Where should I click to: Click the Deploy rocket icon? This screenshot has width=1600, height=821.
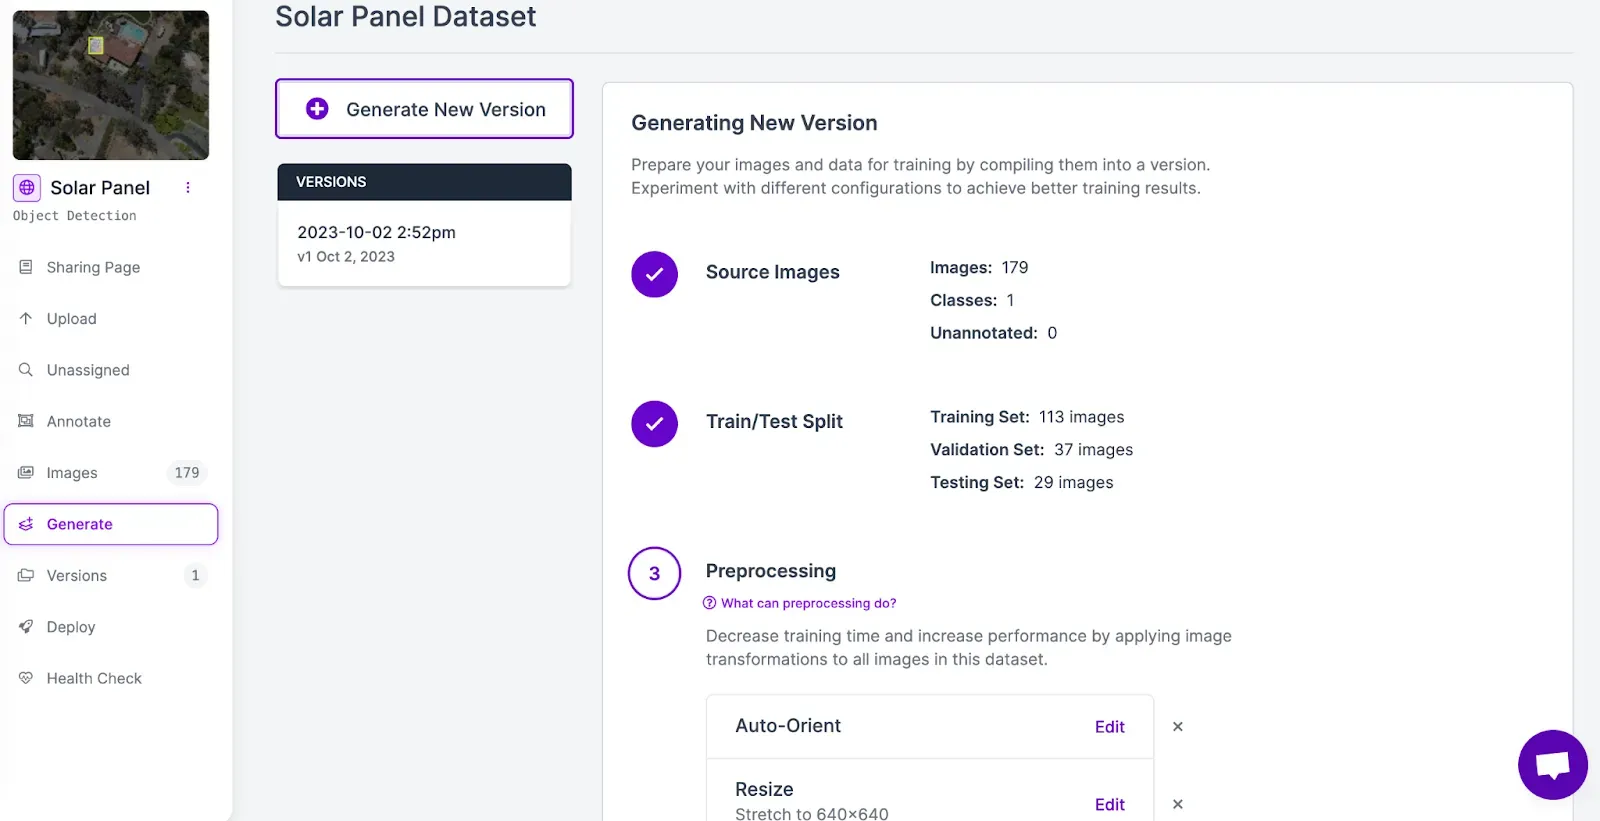click(26, 627)
